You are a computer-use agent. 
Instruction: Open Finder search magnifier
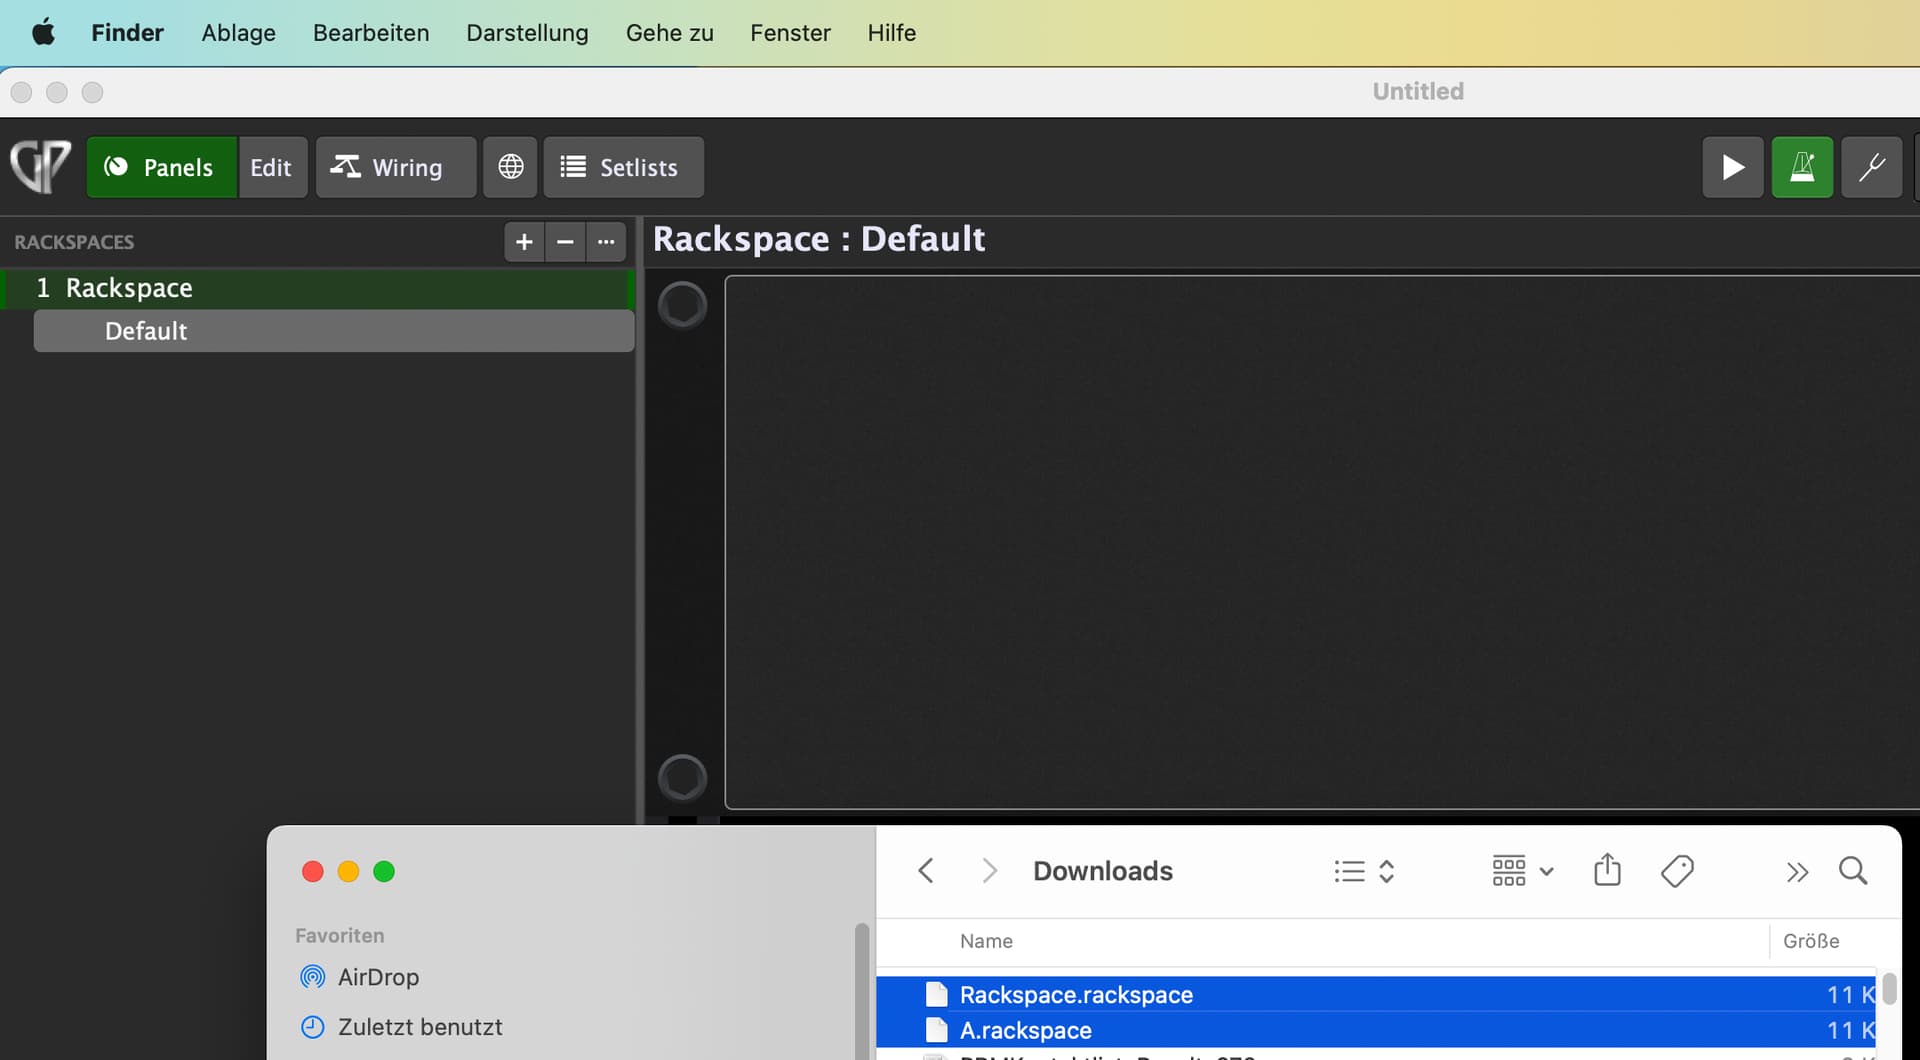tap(1853, 870)
